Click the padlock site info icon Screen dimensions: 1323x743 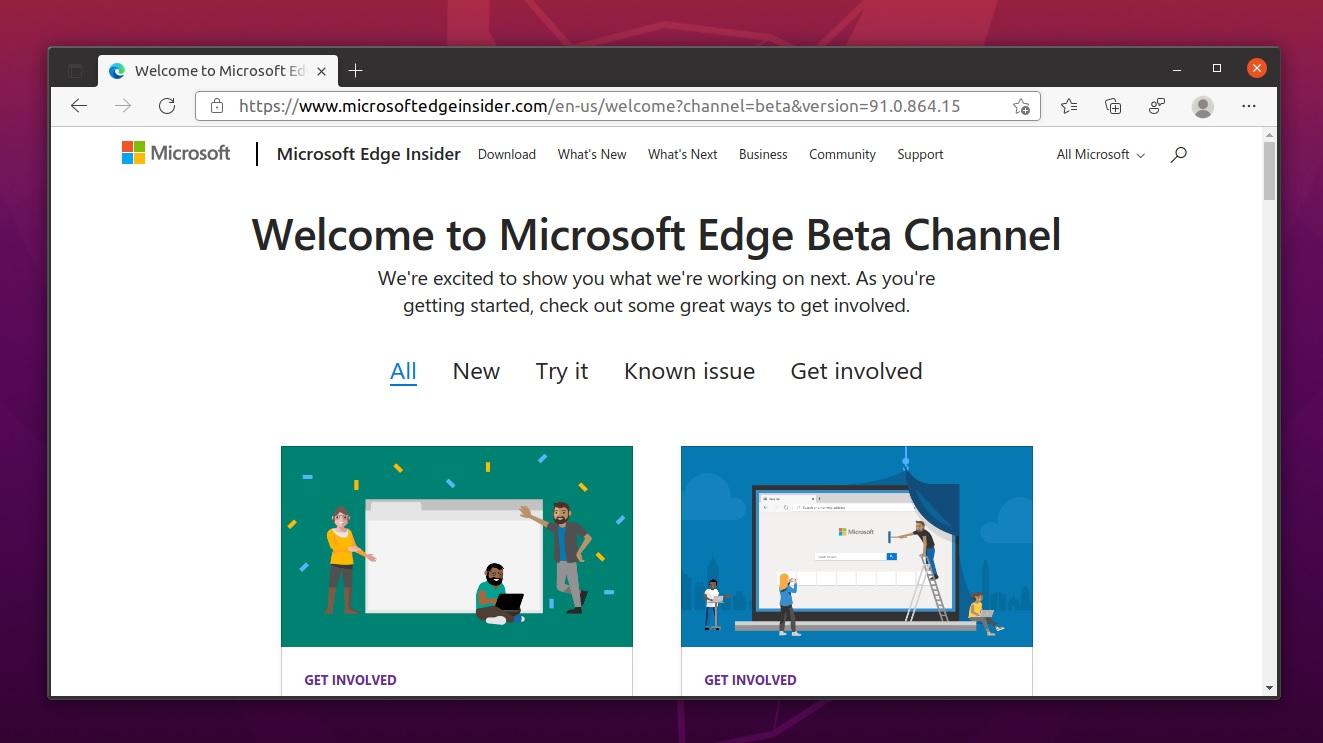click(216, 106)
